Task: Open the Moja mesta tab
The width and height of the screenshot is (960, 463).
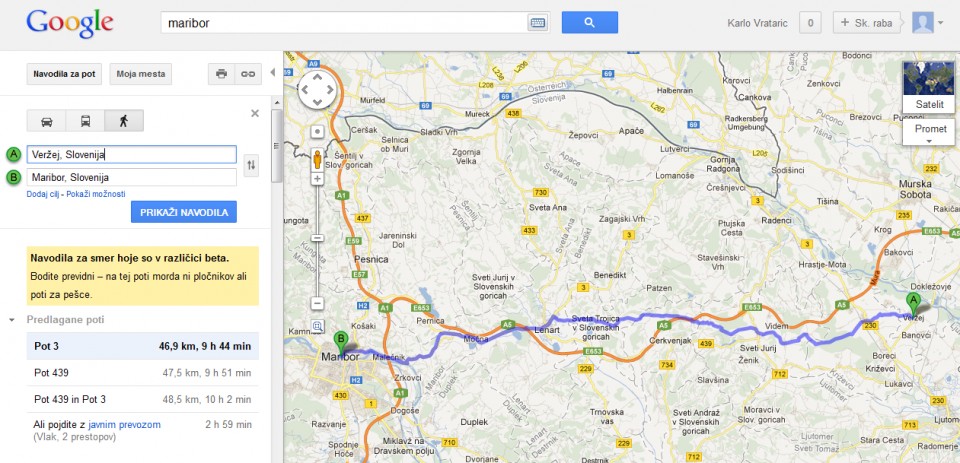Action: (141, 74)
